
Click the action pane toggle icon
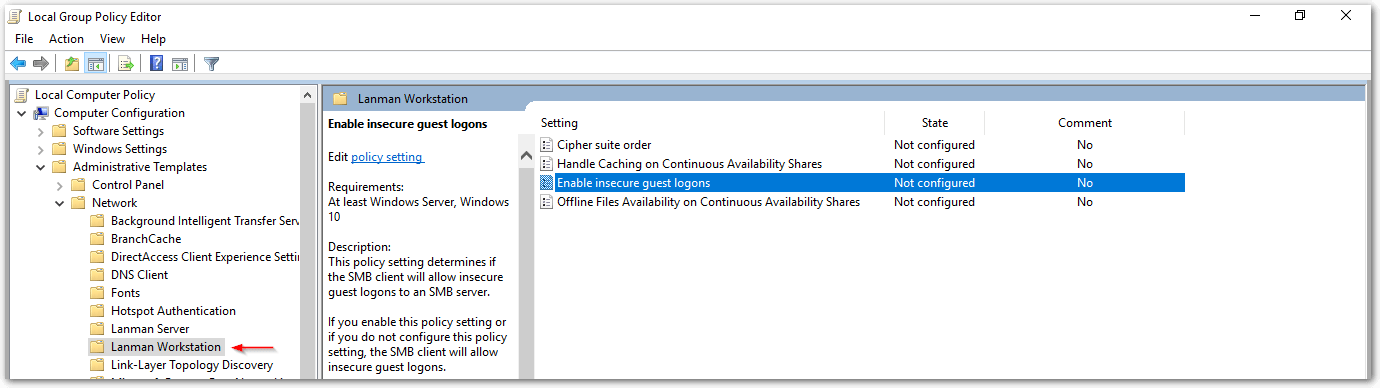coord(180,64)
